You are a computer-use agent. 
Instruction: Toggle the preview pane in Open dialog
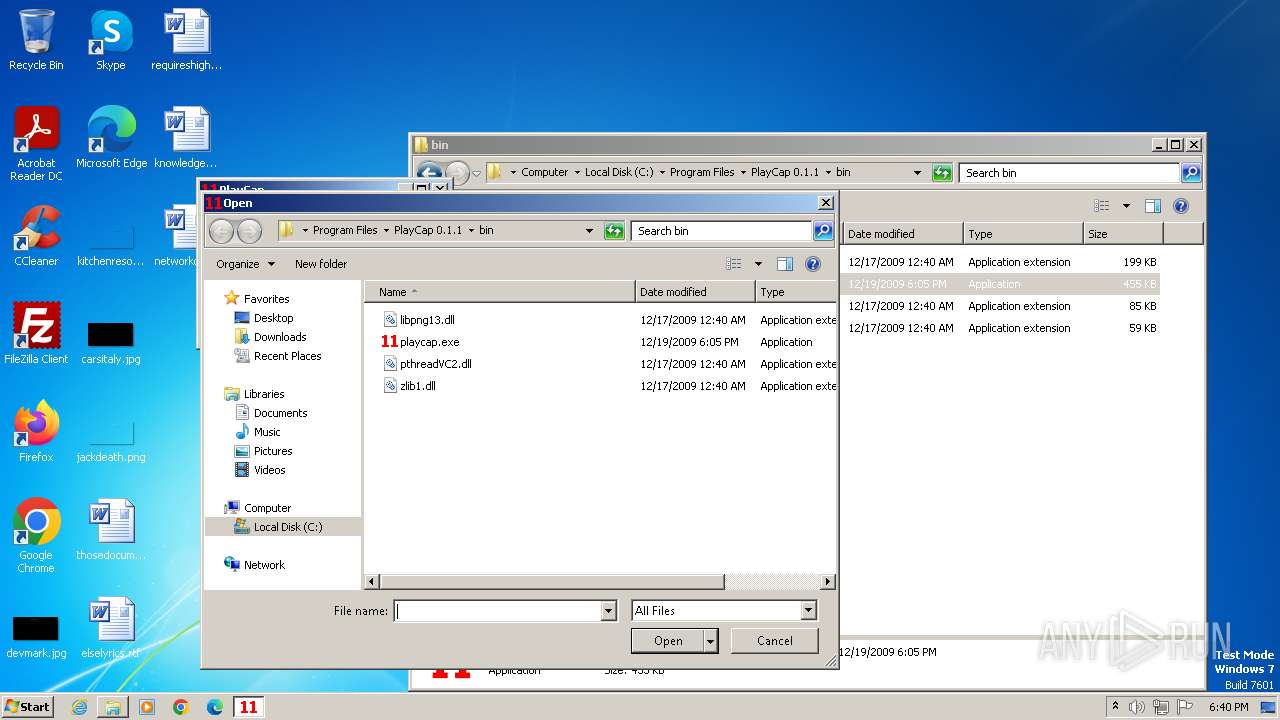point(785,264)
